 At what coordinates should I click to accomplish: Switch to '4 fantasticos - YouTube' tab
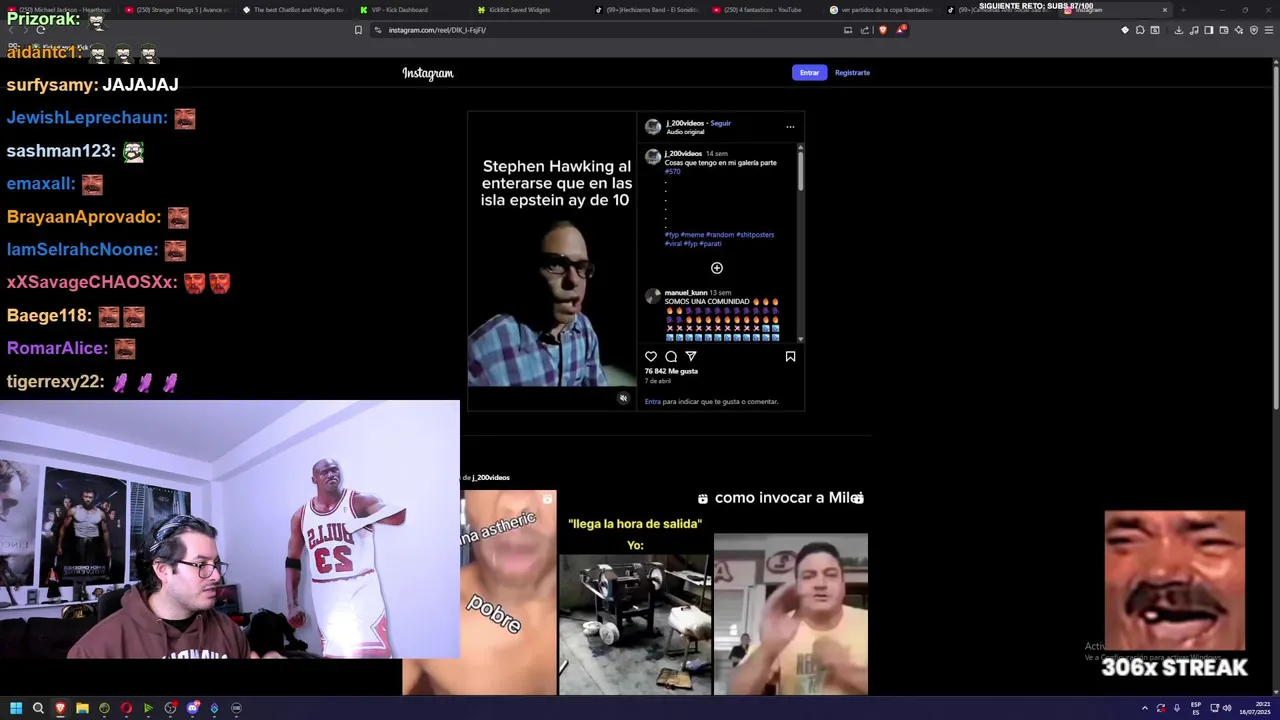pyautogui.click(x=764, y=10)
